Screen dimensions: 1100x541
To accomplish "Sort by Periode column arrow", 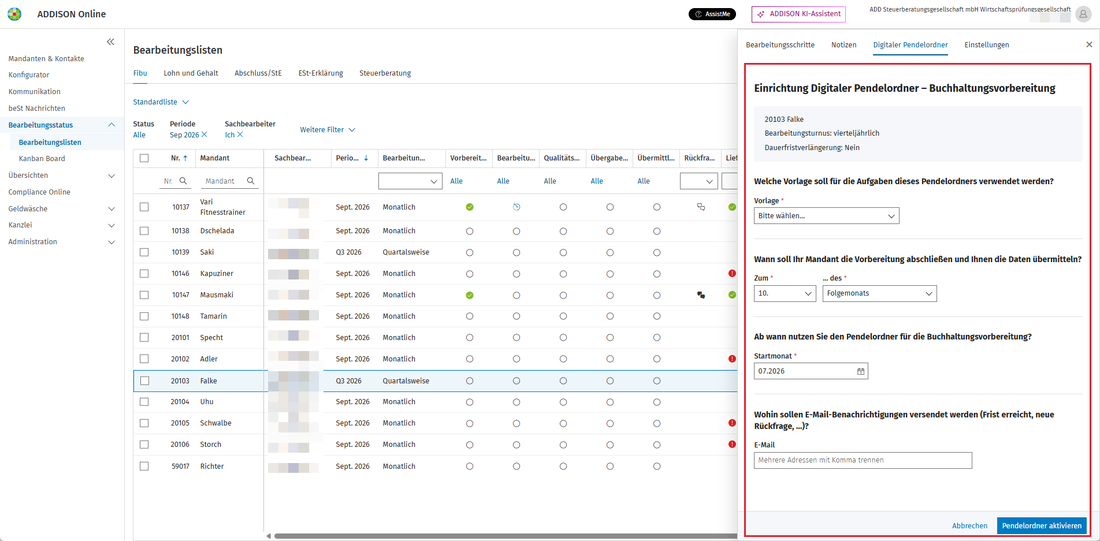I will (x=365, y=159).
